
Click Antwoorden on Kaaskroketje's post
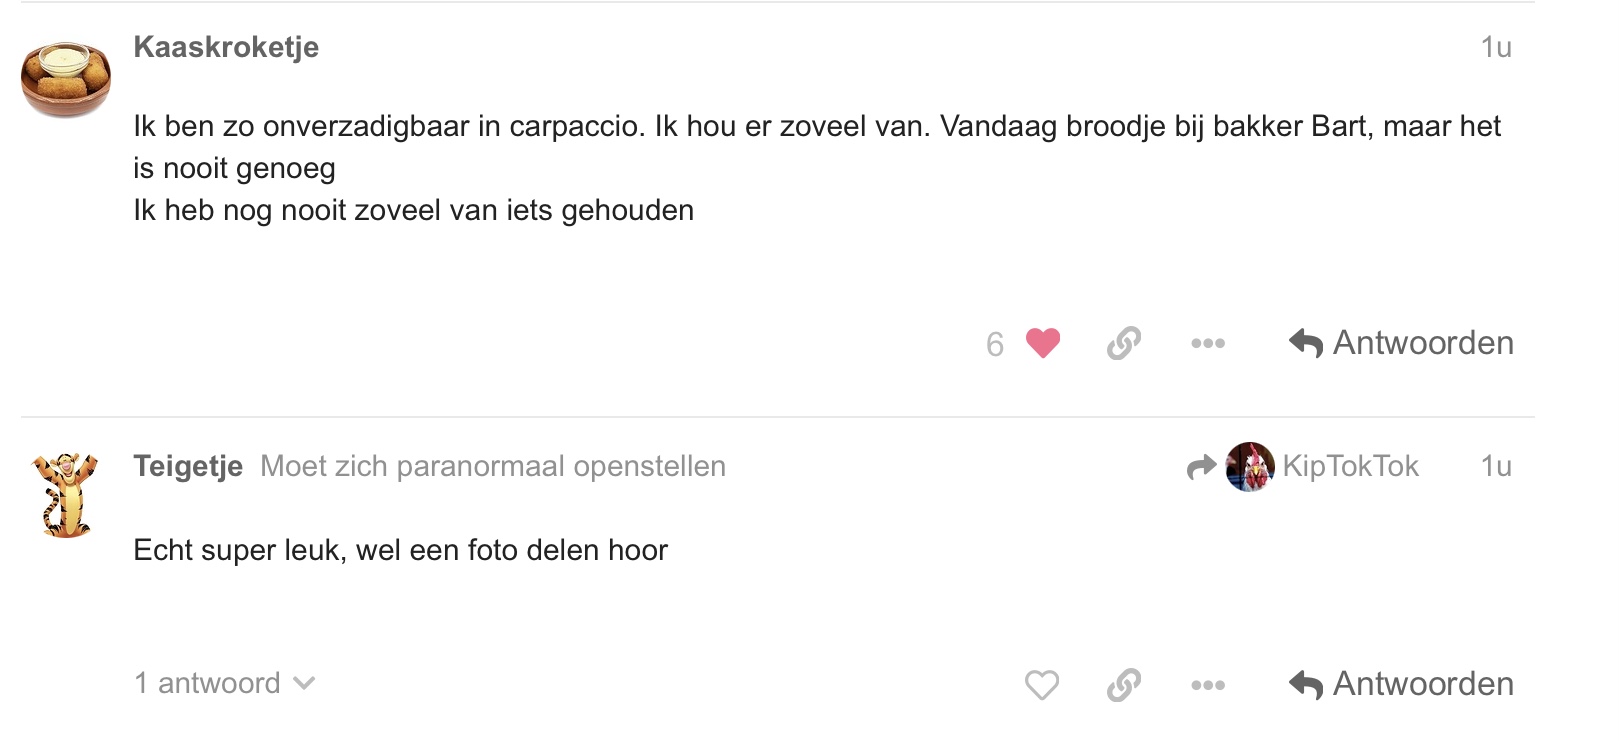[x=1401, y=343]
